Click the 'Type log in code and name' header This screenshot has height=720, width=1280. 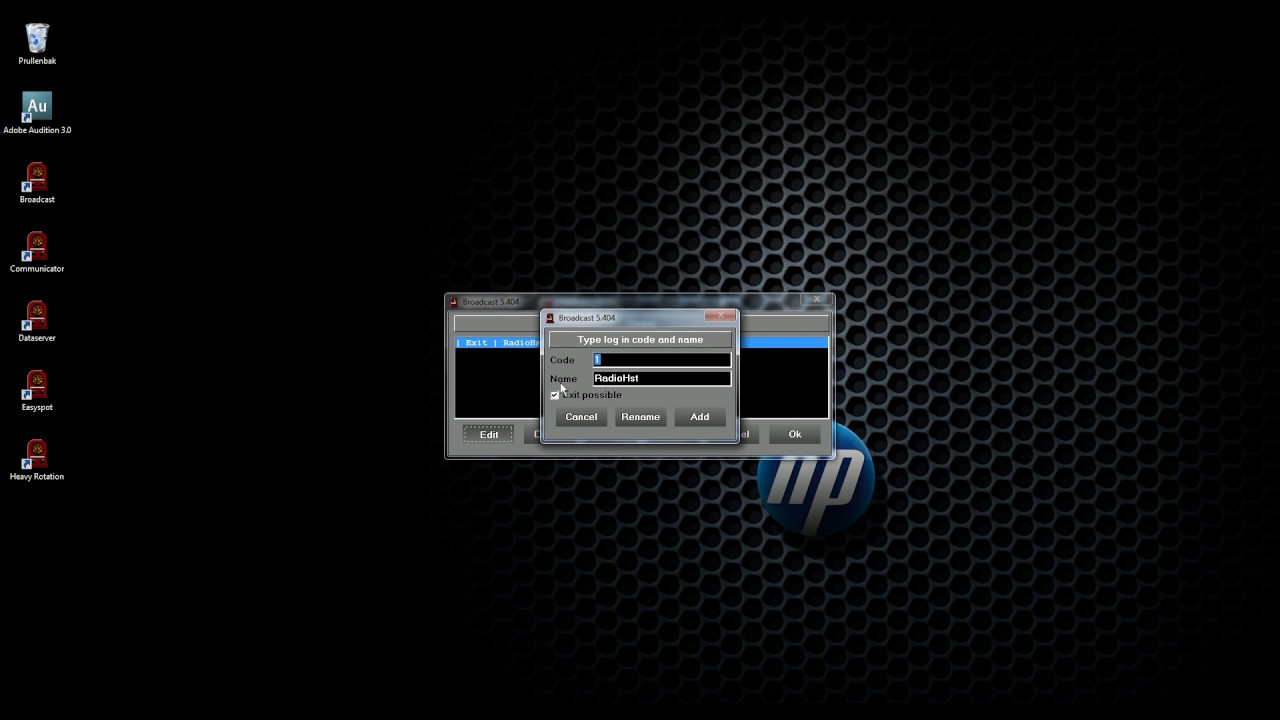(x=640, y=340)
